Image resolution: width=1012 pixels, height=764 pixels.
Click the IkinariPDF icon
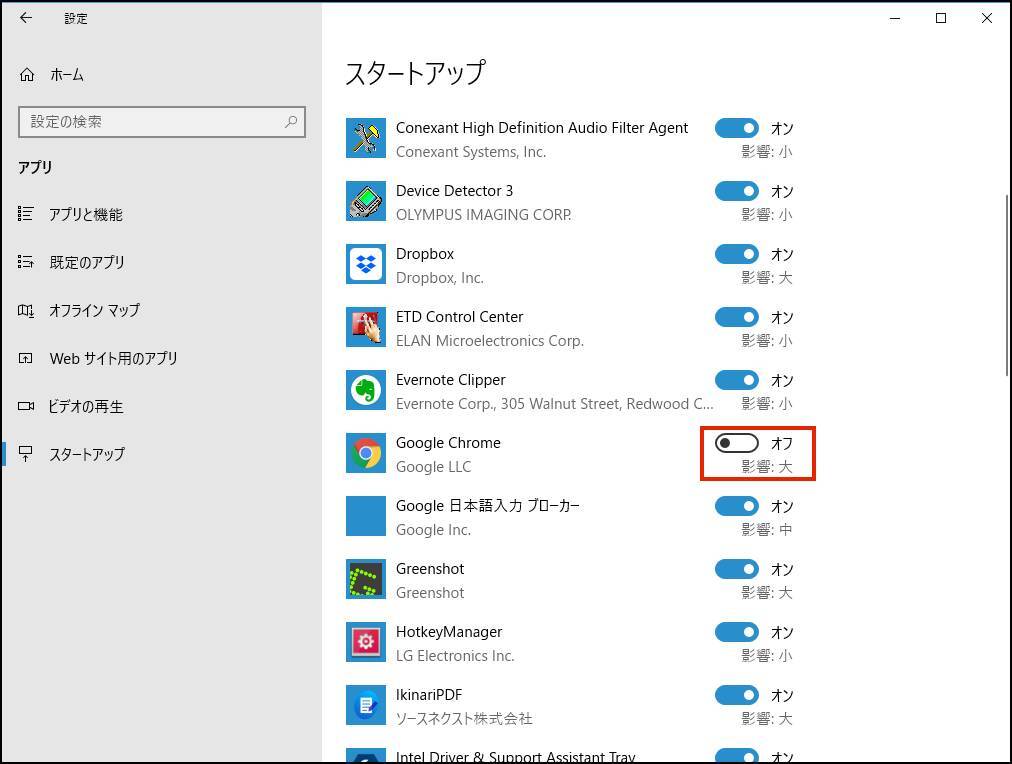coord(366,706)
